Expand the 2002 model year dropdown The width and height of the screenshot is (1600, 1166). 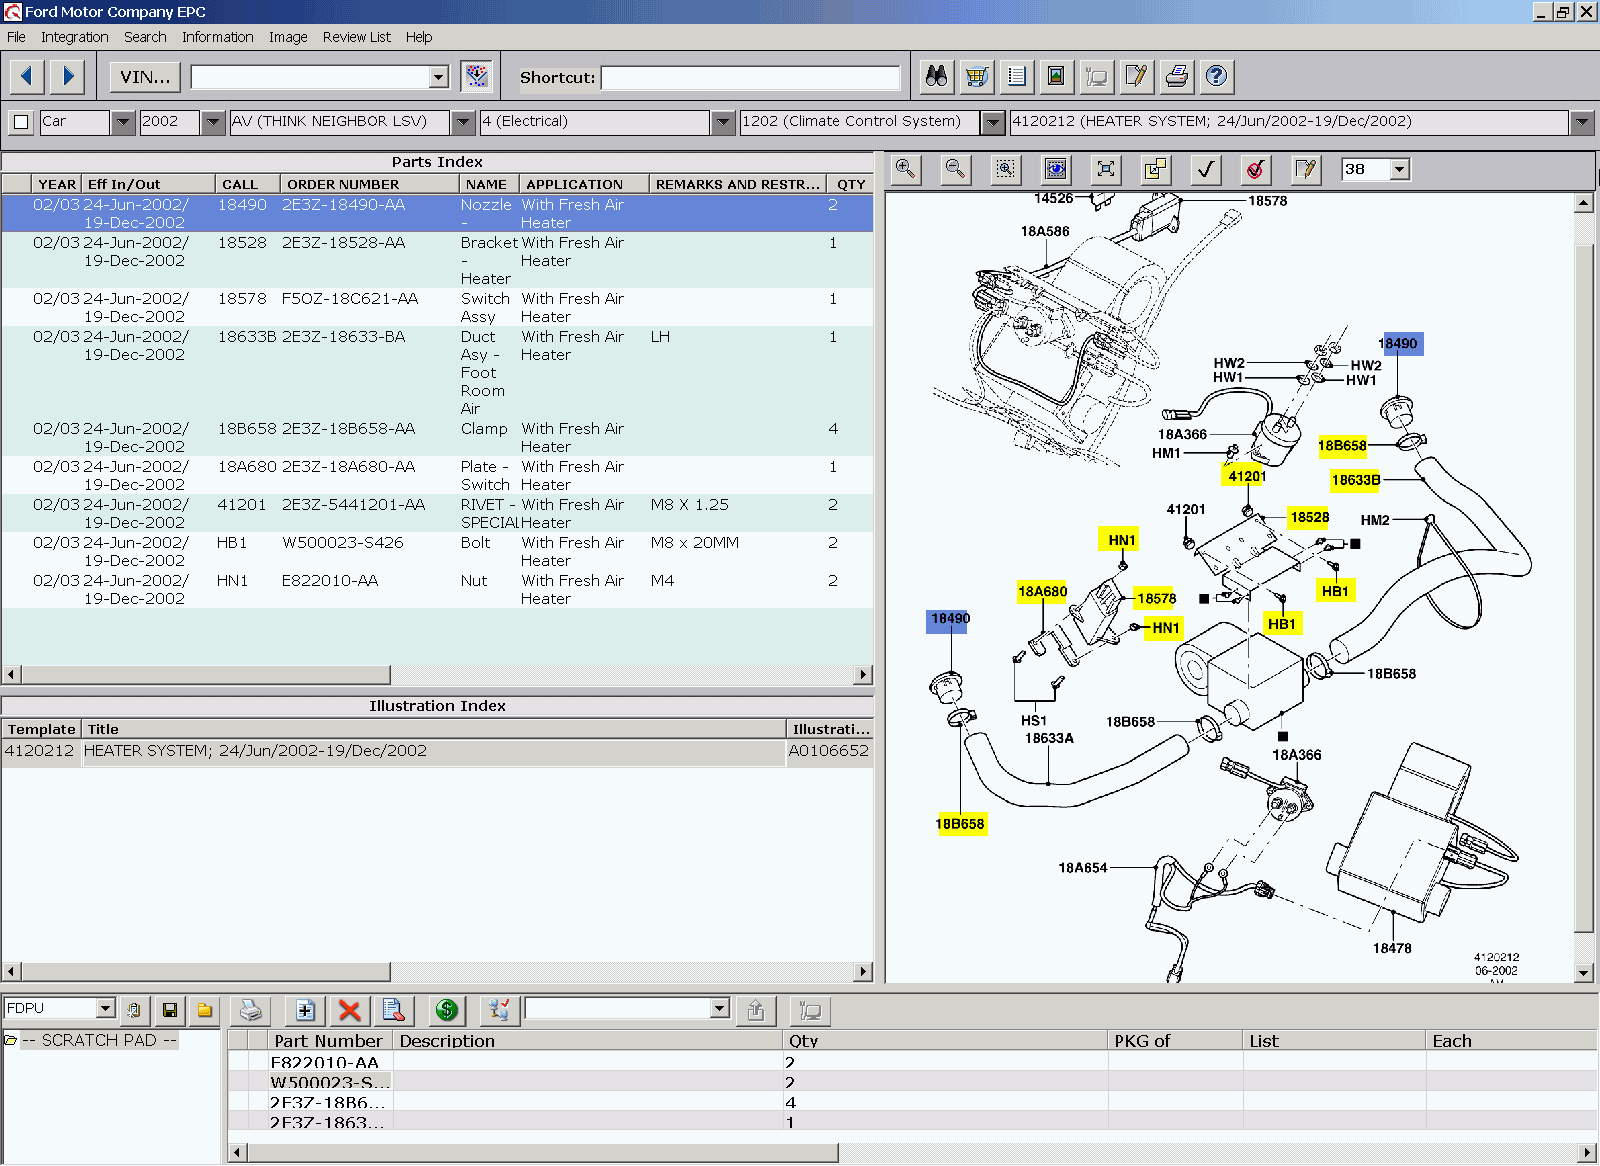click(213, 122)
